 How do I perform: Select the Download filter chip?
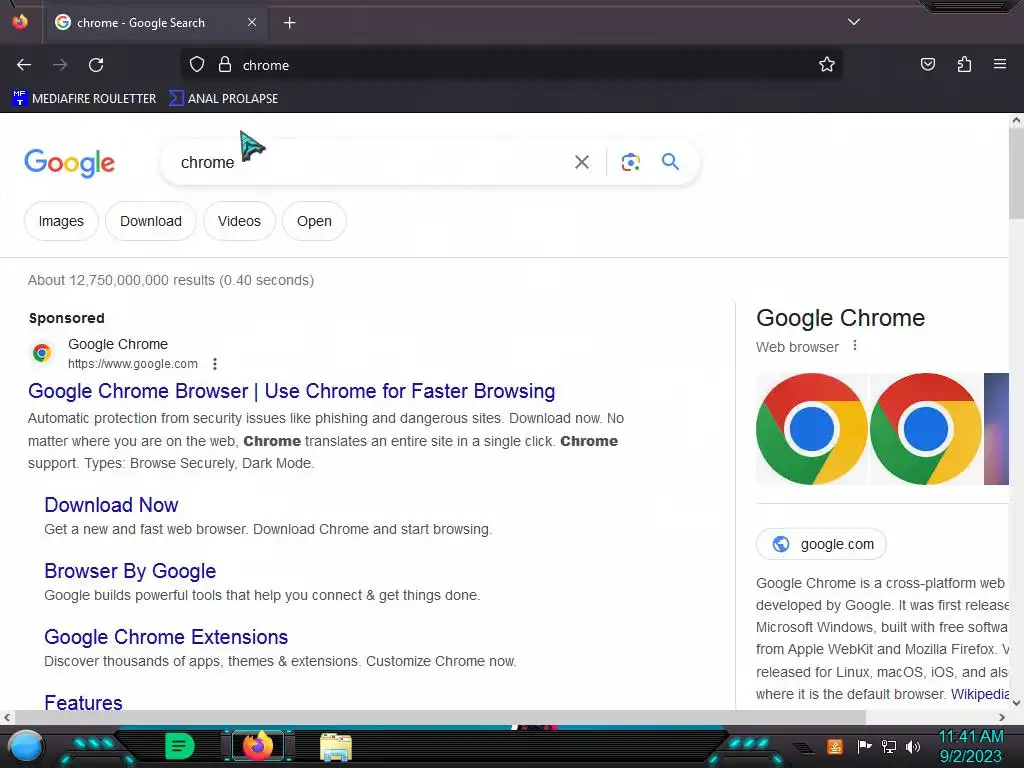click(151, 221)
